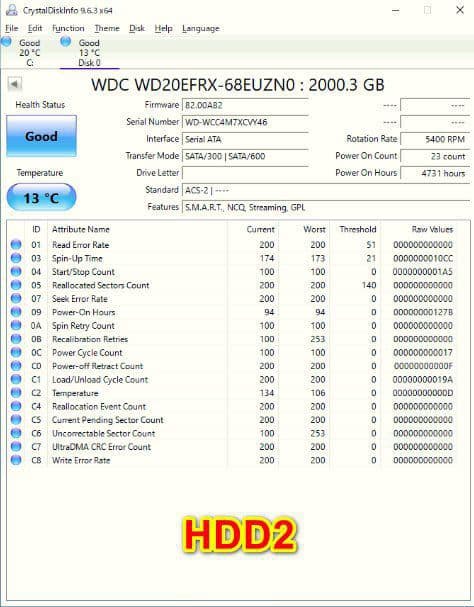Open the Help menu
The image size is (474, 607).
coord(163,28)
